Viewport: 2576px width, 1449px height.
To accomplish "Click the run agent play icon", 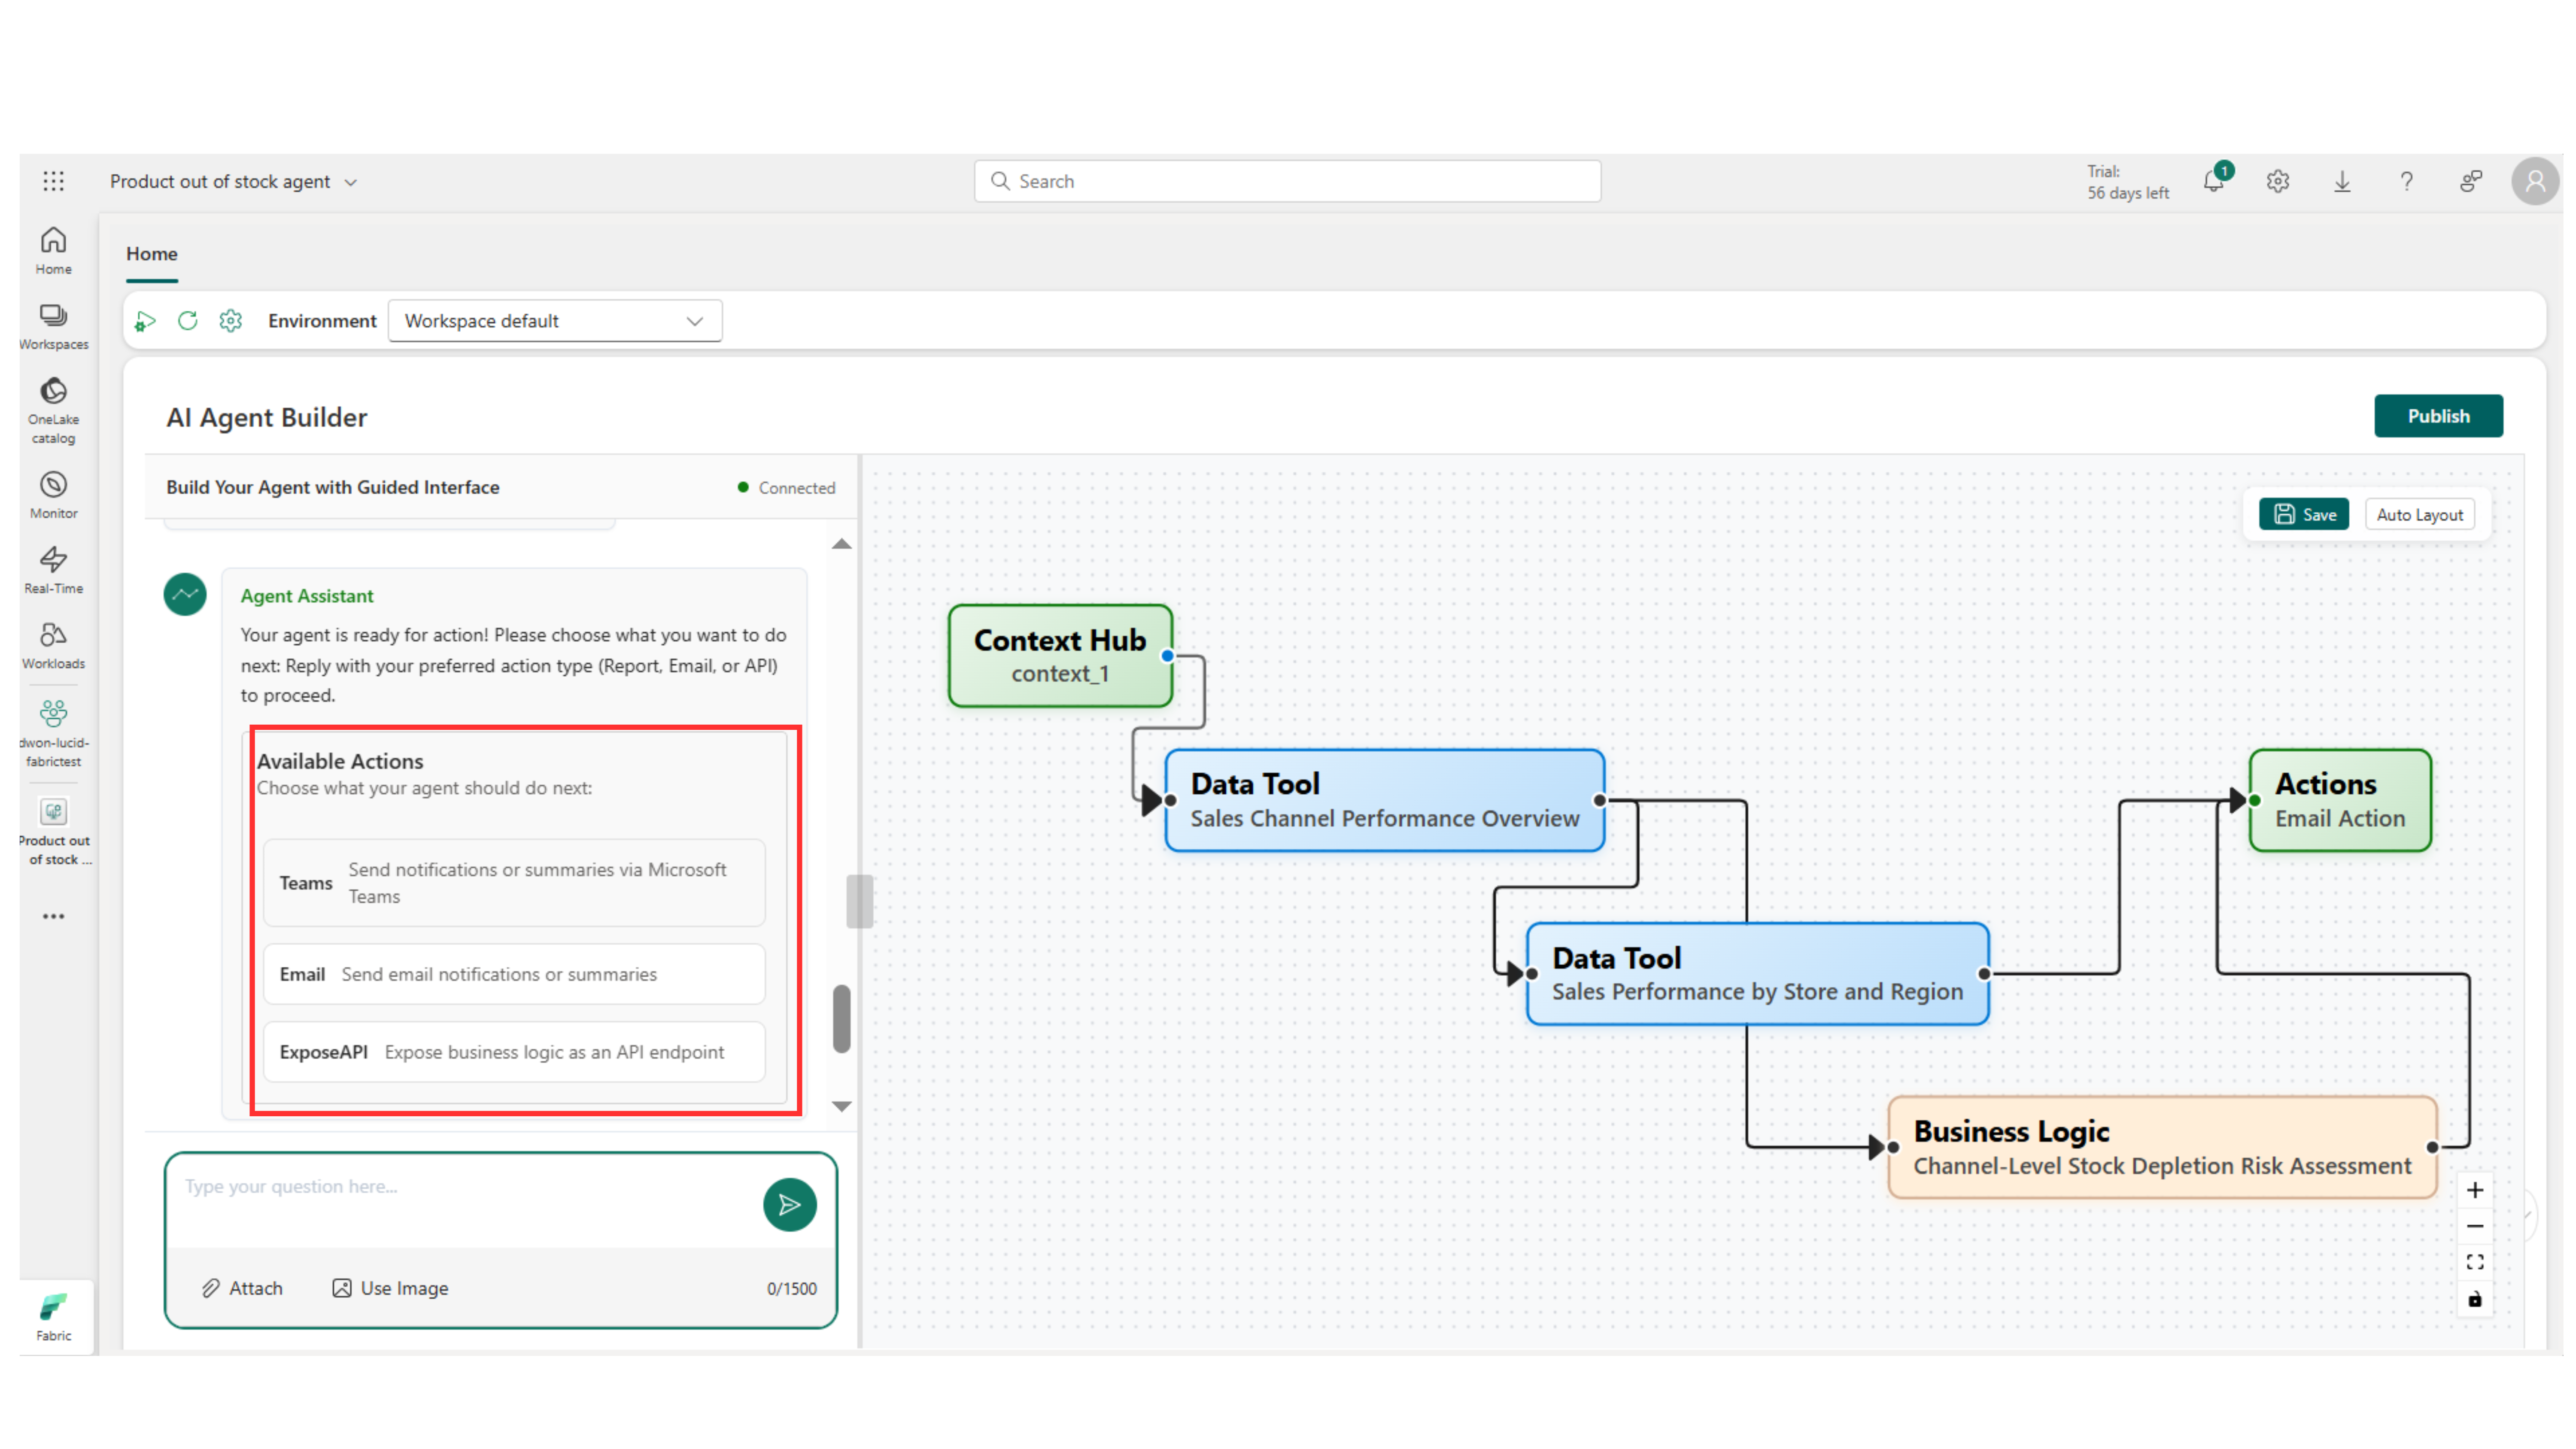I will [145, 321].
